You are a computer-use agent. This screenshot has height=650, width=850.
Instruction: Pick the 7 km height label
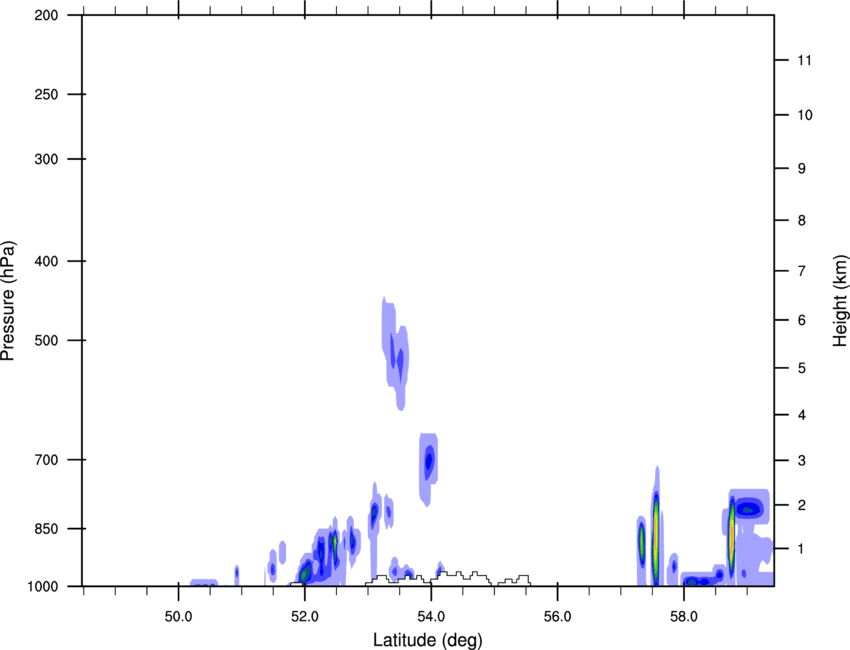coord(802,270)
